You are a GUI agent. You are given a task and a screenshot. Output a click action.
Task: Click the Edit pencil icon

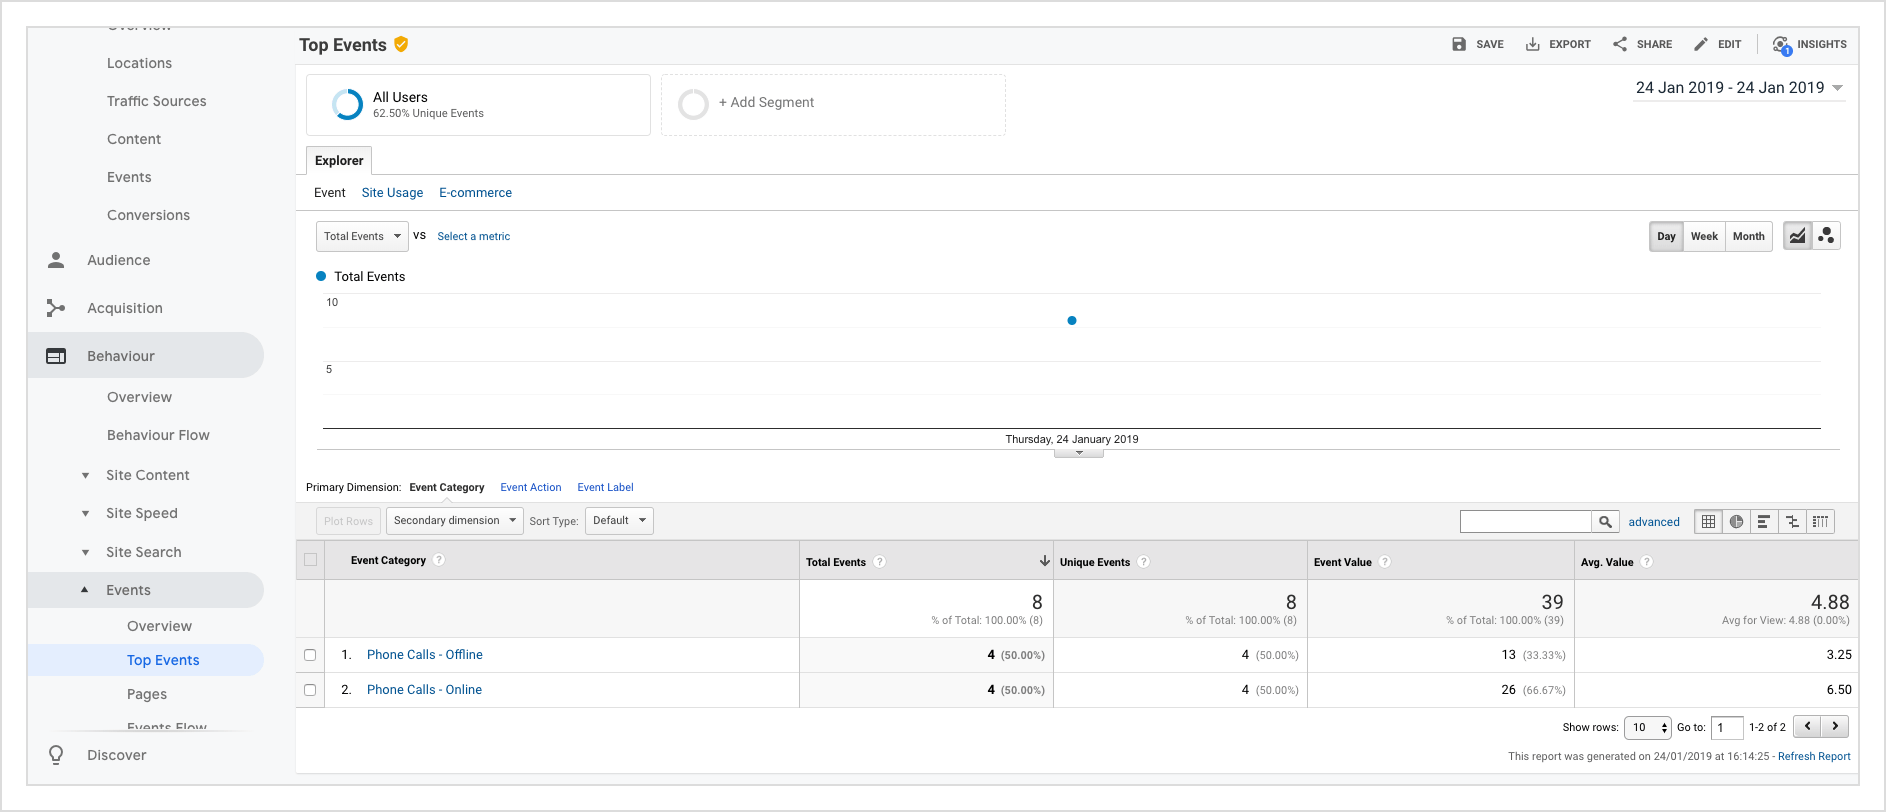(x=1701, y=44)
